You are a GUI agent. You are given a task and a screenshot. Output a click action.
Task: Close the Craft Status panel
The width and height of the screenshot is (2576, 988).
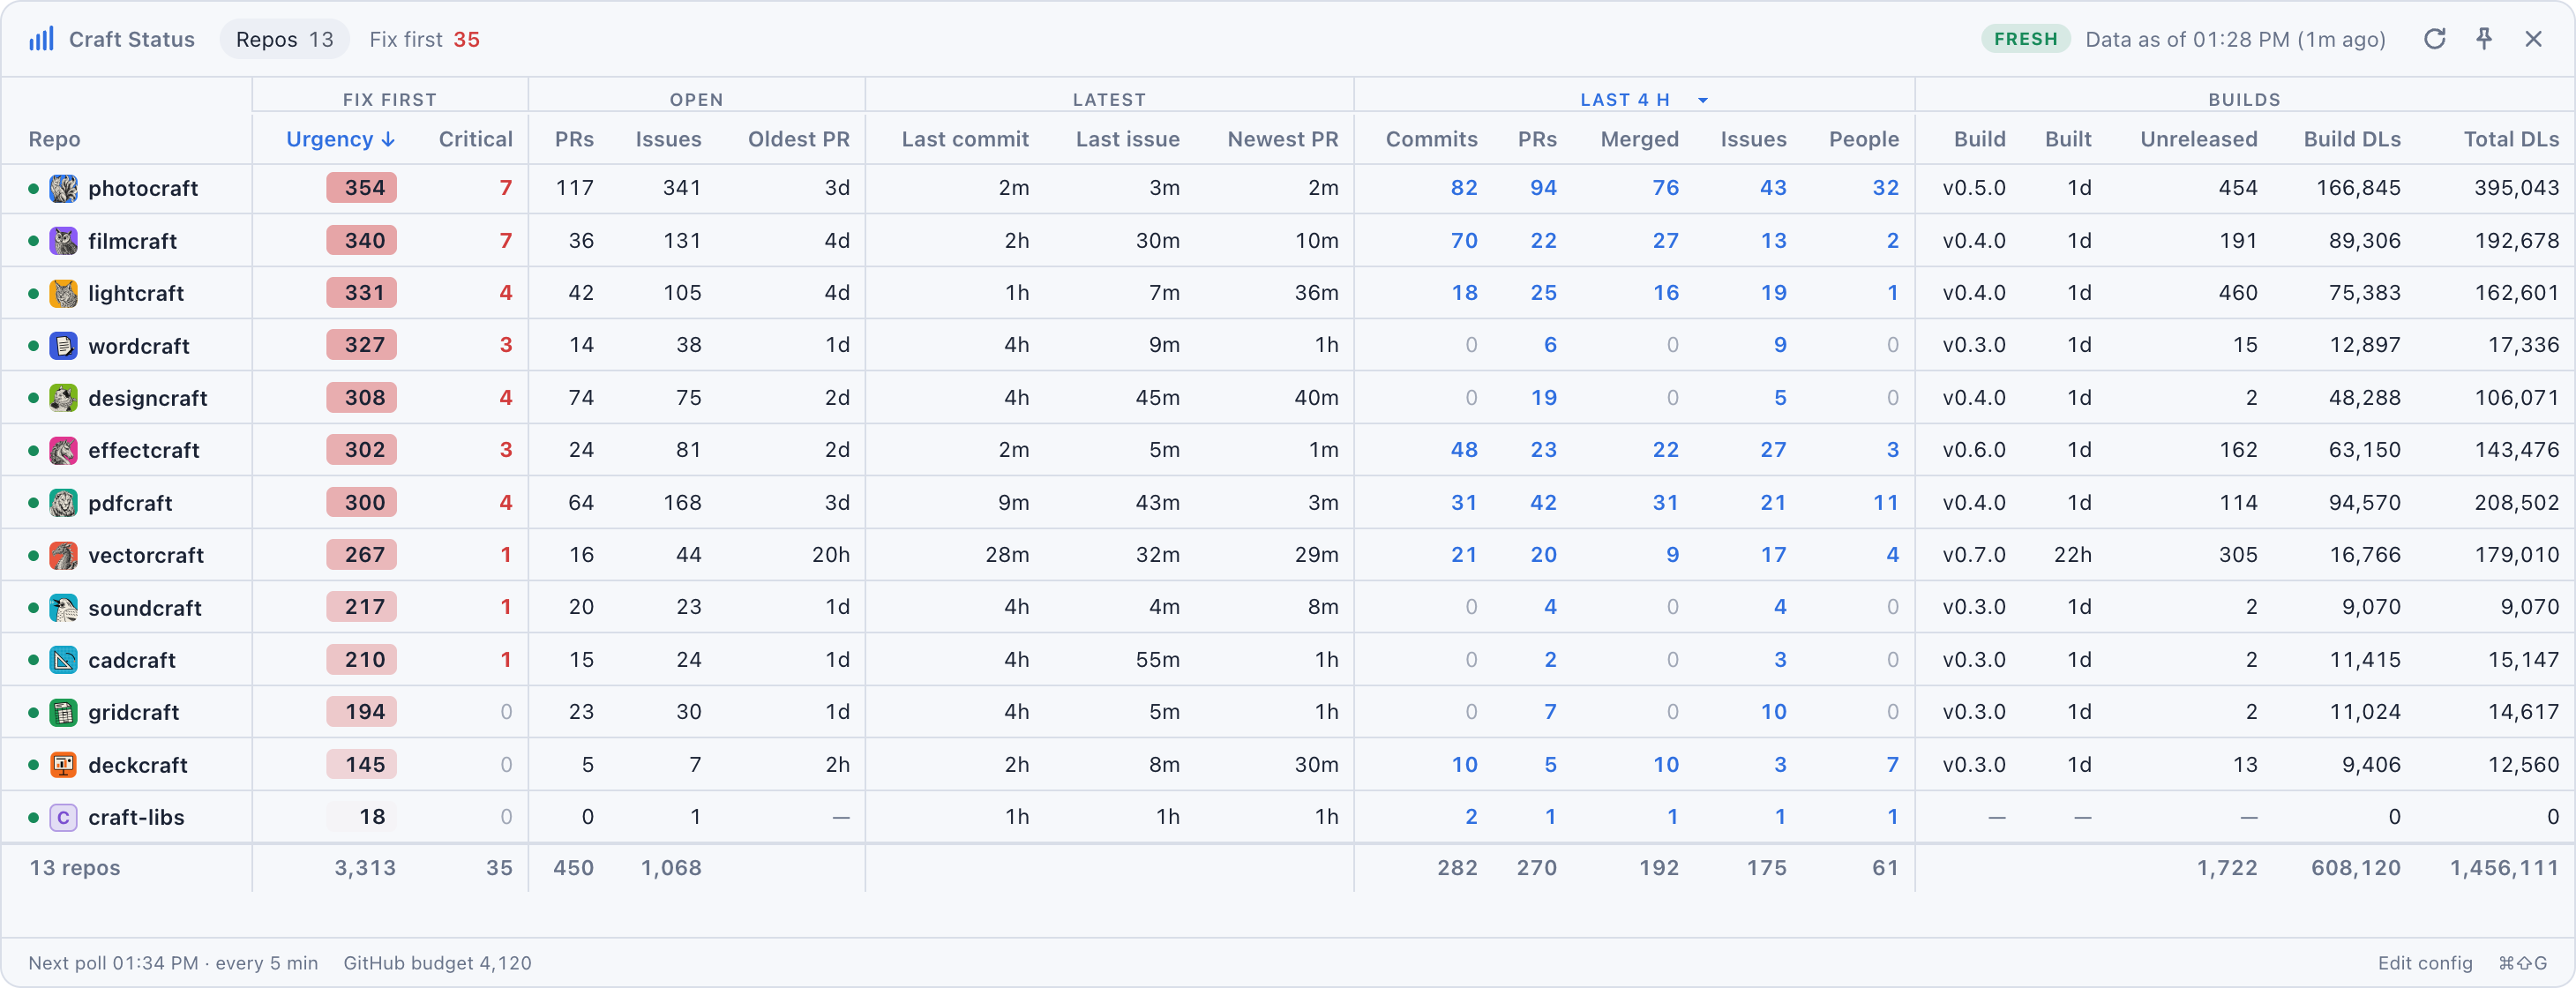[2533, 39]
